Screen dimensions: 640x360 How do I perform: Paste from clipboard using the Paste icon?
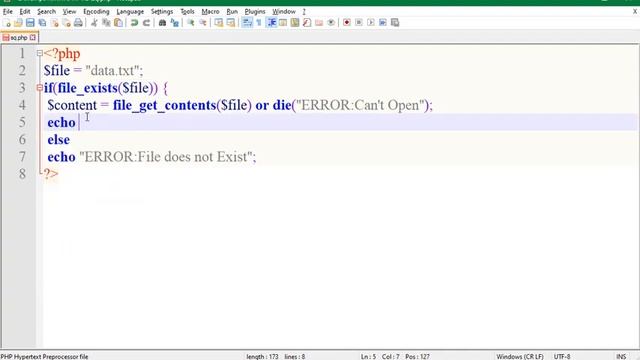coord(118,23)
